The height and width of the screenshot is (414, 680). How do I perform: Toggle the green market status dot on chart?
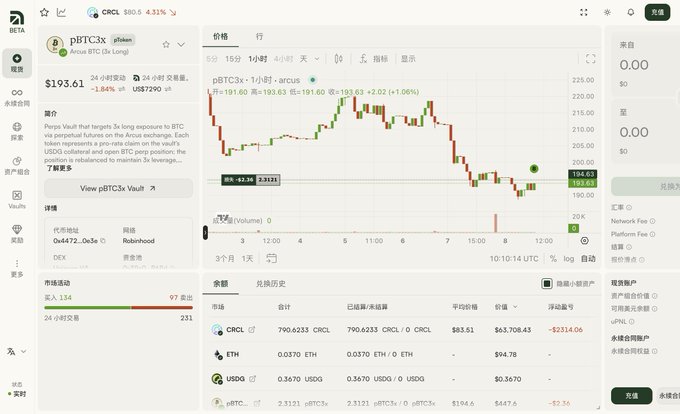click(x=312, y=80)
